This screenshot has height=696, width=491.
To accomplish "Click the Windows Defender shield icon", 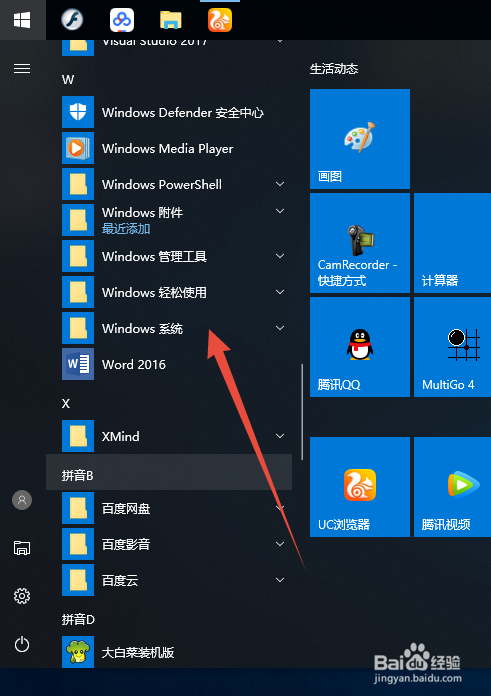I will 78,112.
